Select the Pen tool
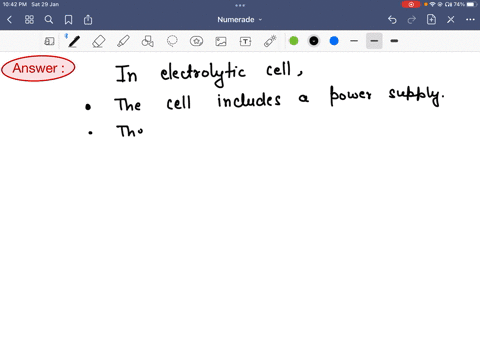 tap(73, 41)
